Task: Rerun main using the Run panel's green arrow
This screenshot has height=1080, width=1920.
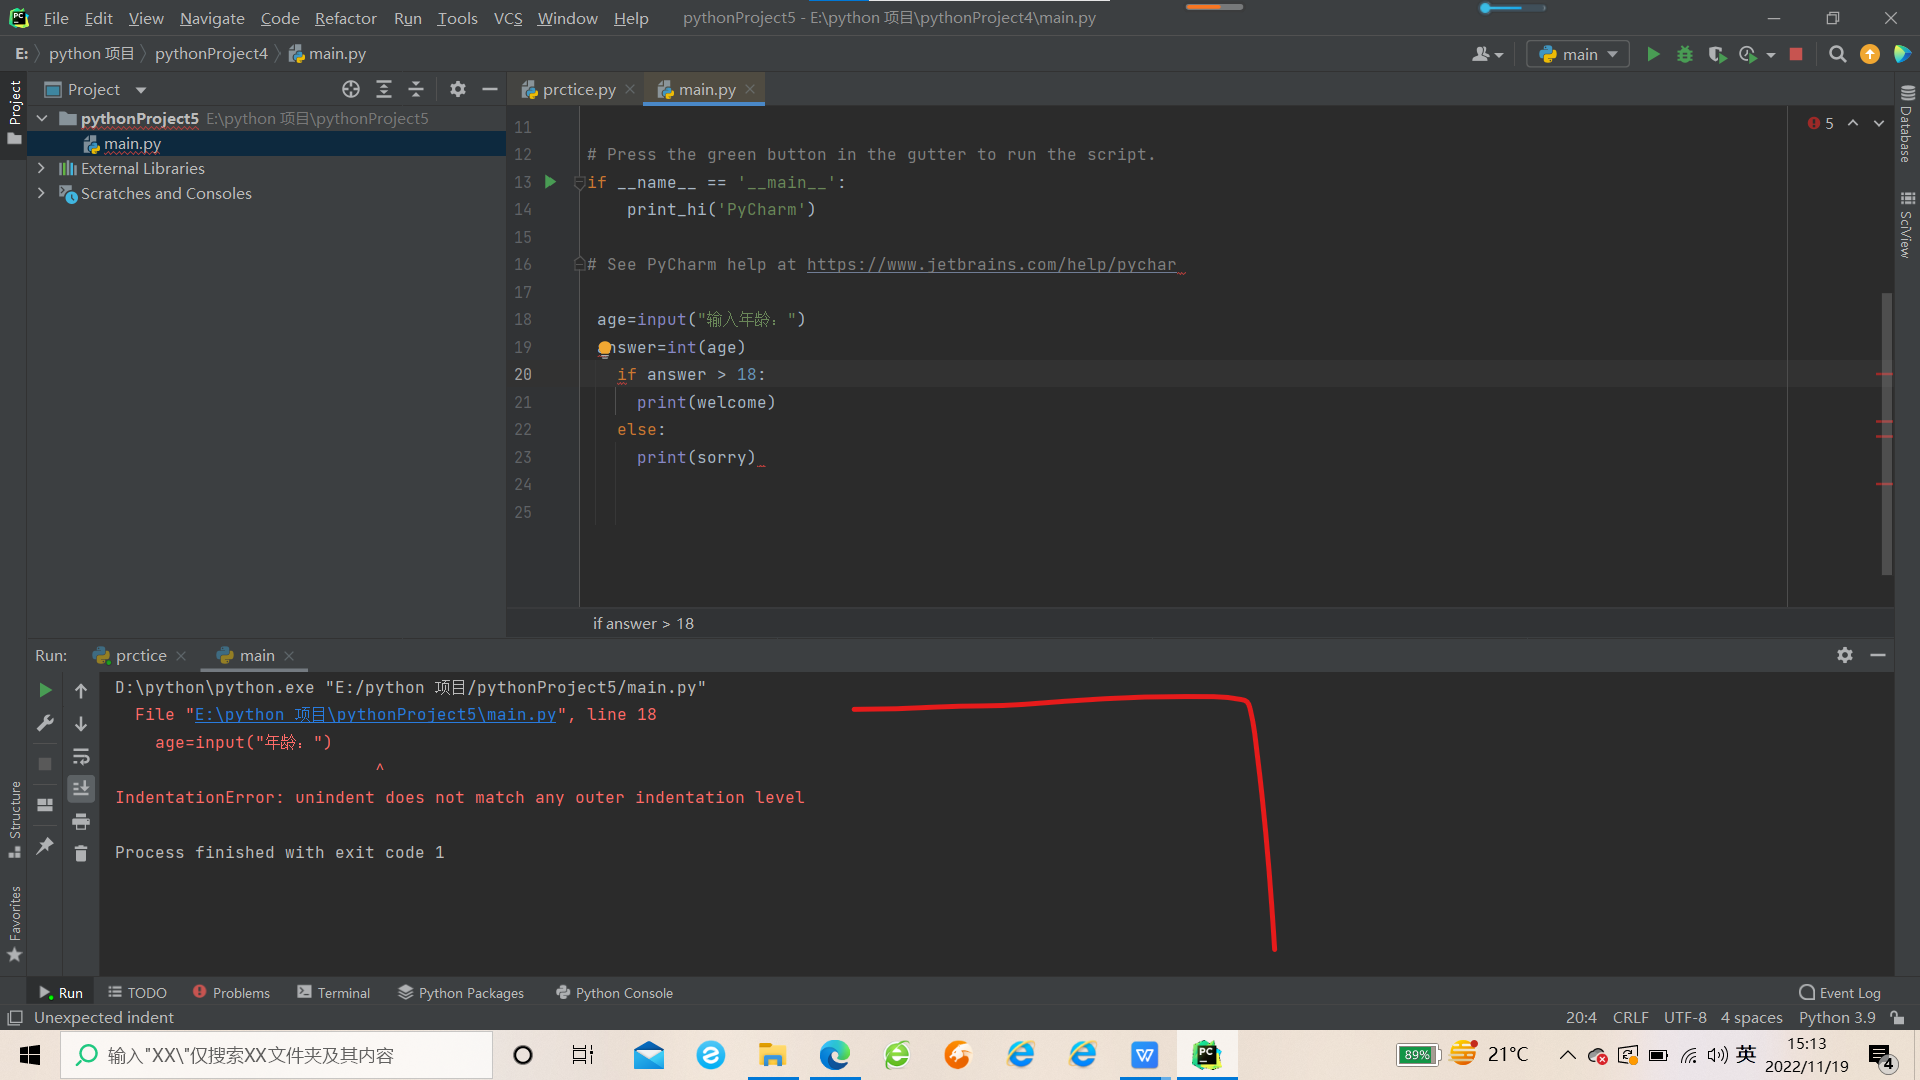Action: pos(45,690)
